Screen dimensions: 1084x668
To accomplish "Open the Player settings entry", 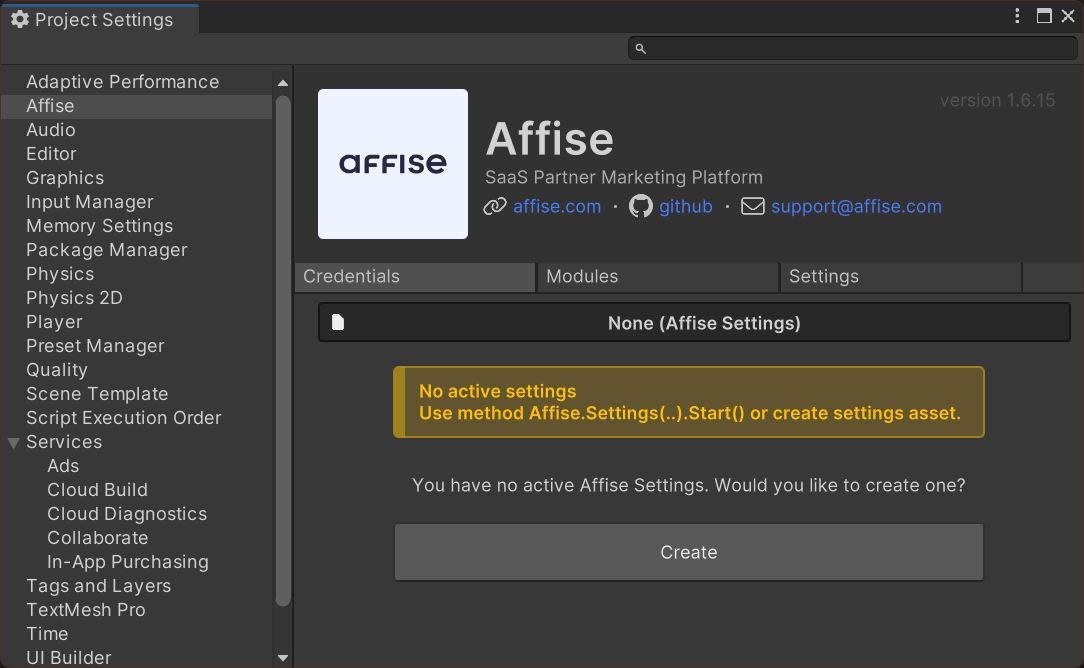I will click(x=54, y=321).
